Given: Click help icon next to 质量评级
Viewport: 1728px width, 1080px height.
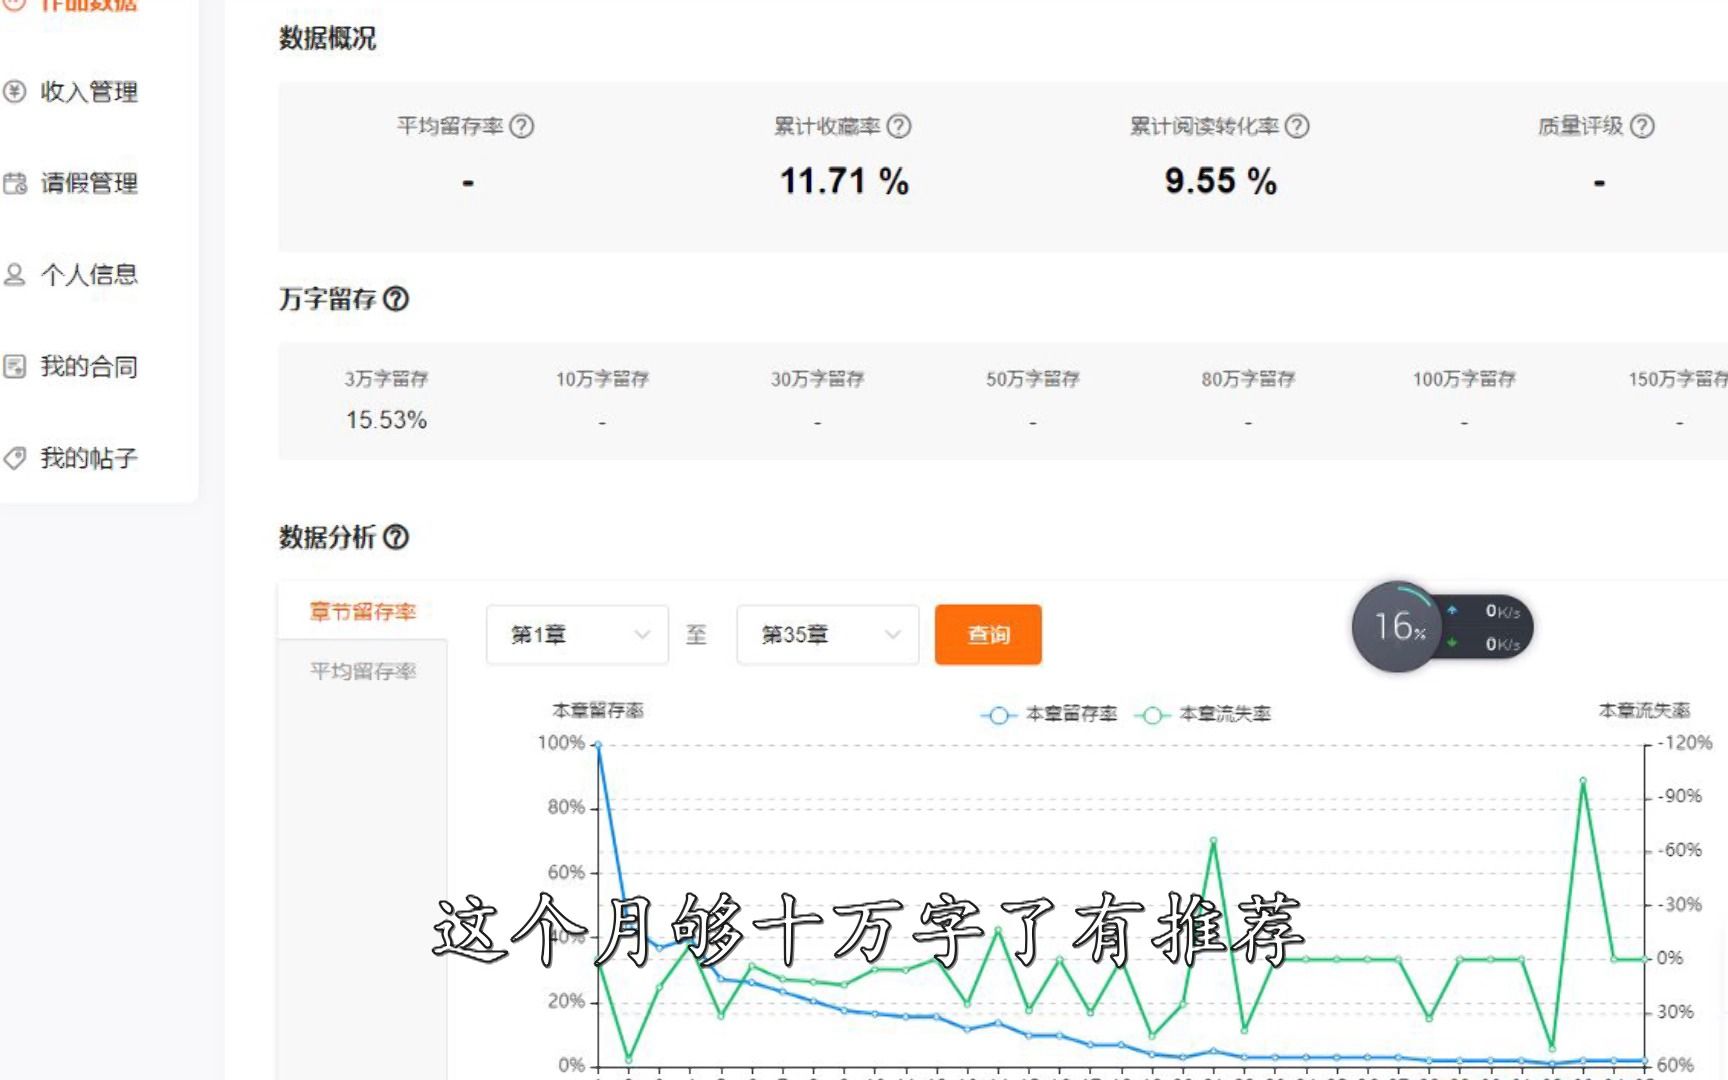Looking at the screenshot, I should point(1642,126).
